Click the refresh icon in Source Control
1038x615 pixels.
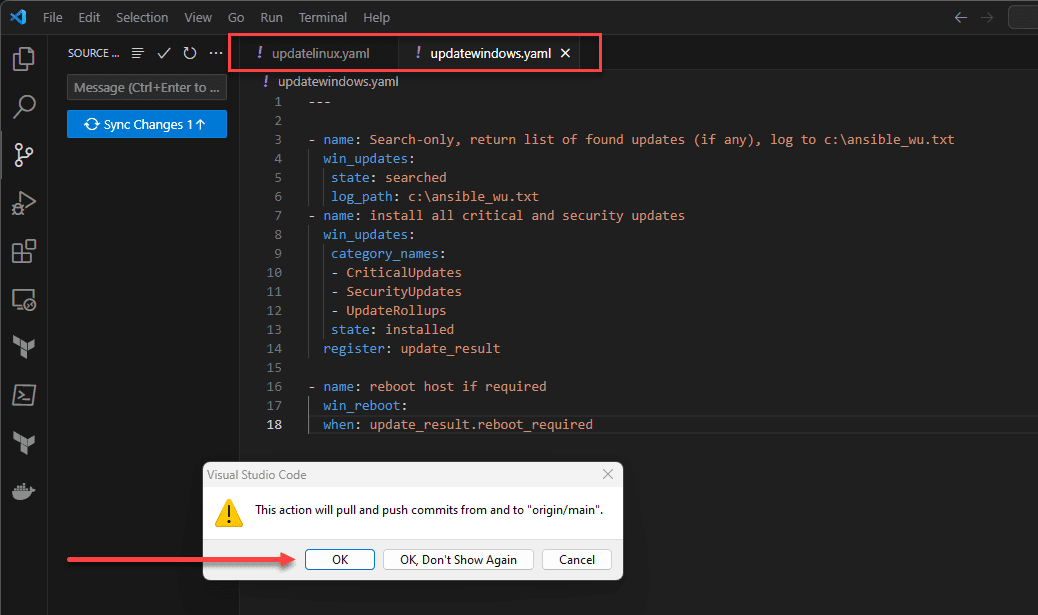190,53
